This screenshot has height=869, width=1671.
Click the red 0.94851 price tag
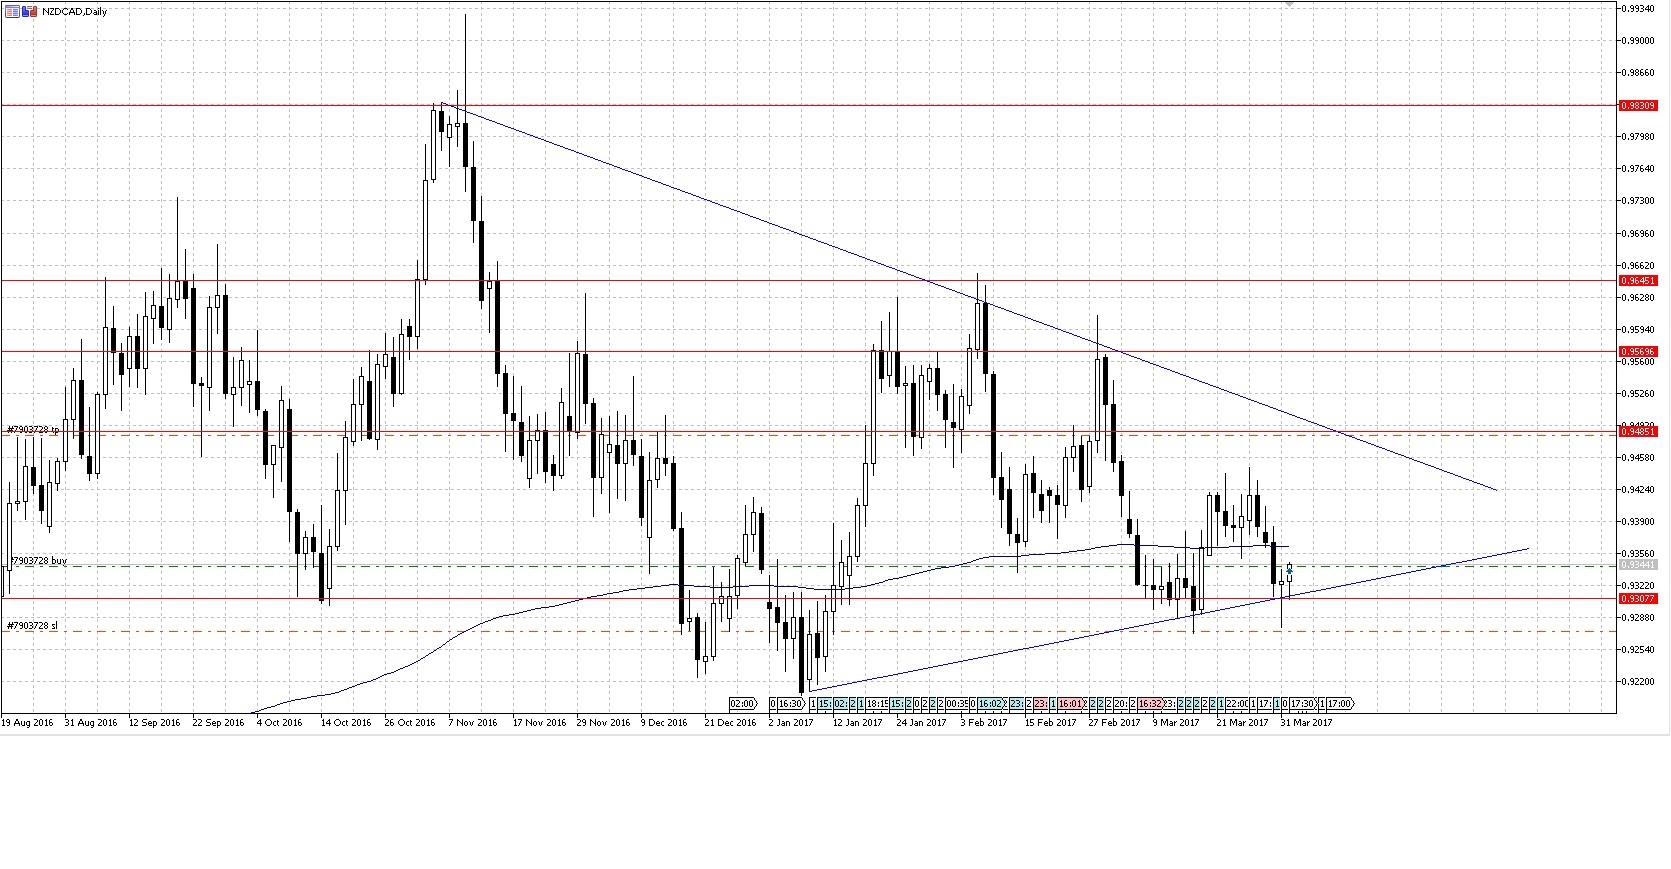pos(1638,431)
